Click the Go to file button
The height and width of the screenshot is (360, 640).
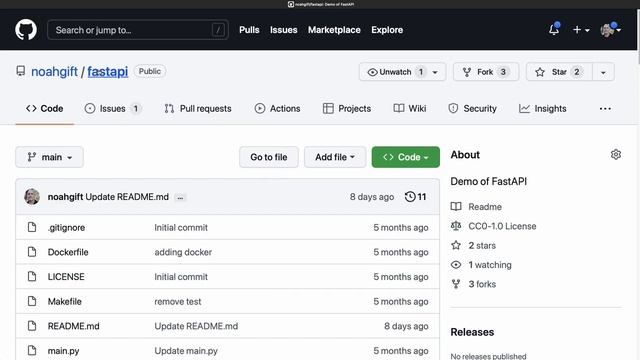point(269,157)
